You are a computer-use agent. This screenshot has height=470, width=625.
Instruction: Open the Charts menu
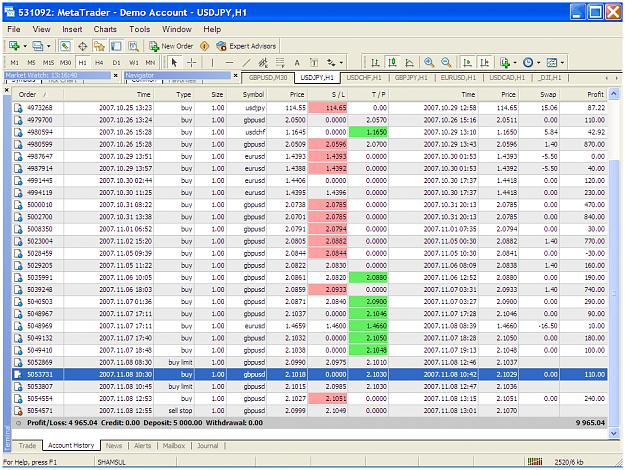(x=105, y=29)
